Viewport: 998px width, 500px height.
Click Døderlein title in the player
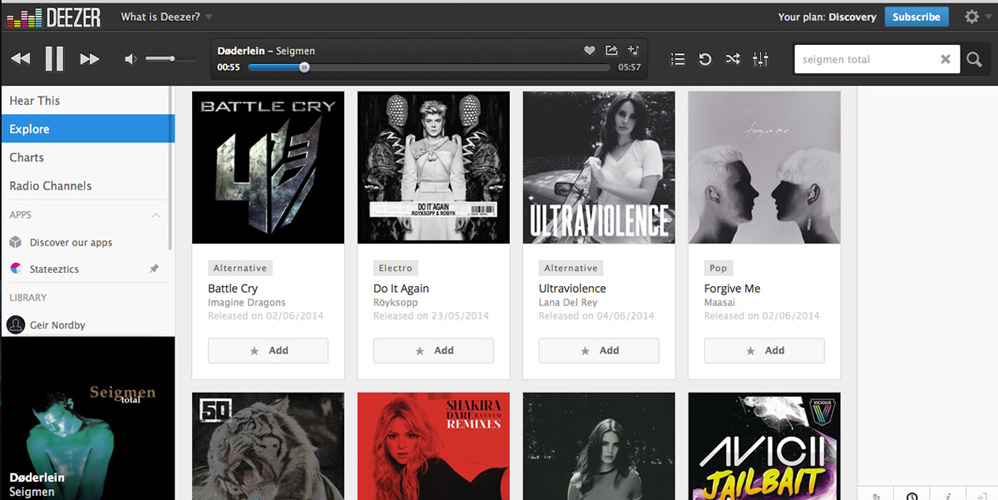[241, 51]
